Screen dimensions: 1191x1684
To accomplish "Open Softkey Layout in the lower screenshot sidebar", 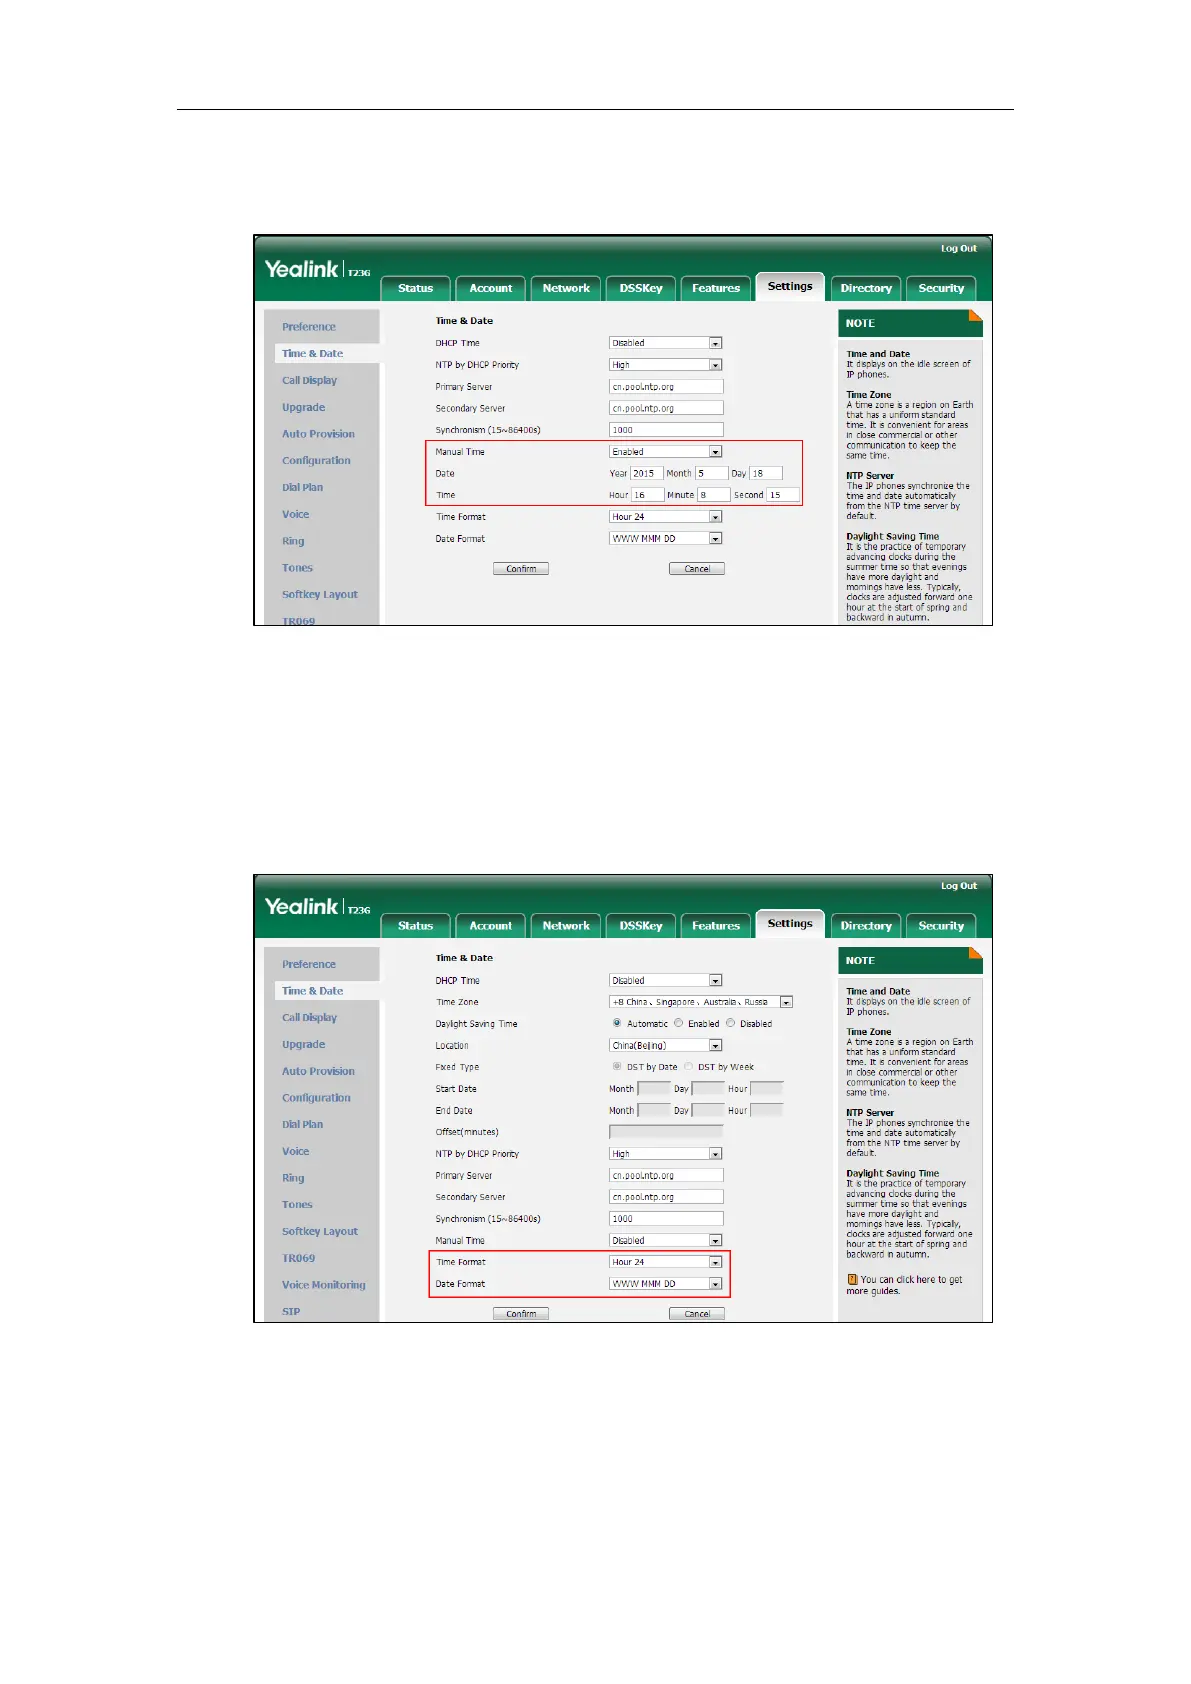I will 319,1232.
